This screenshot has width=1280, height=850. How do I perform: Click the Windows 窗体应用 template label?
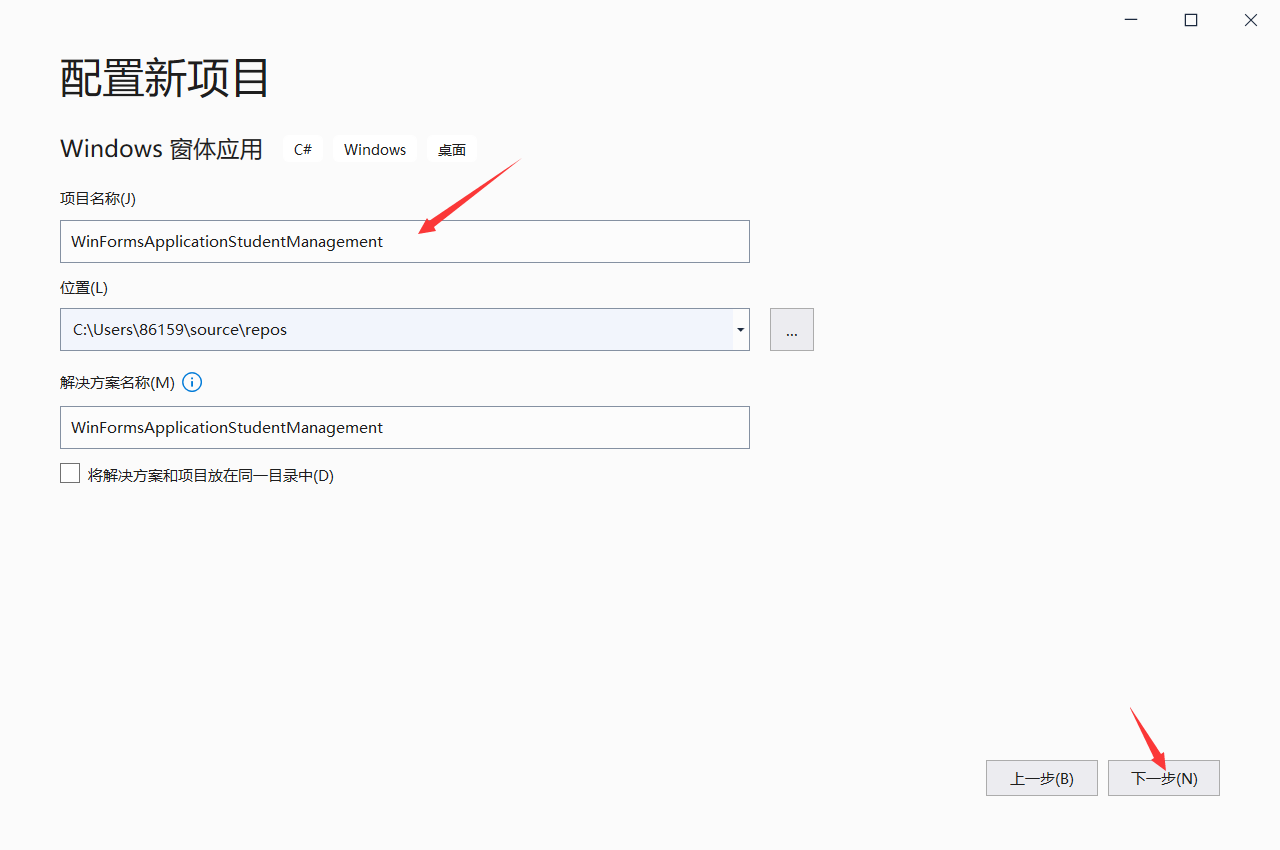click(x=160, y=148)
